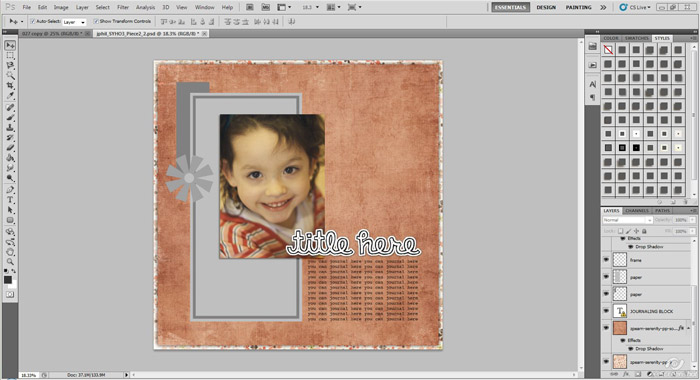Open the Character panel icon
The width and height of the screenshot is (700, 380).
pos(592,84)
